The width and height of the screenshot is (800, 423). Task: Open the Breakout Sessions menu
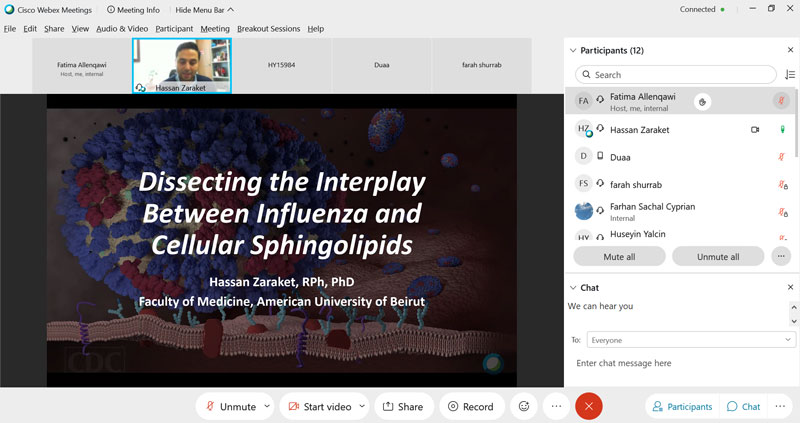pos(269,29)
